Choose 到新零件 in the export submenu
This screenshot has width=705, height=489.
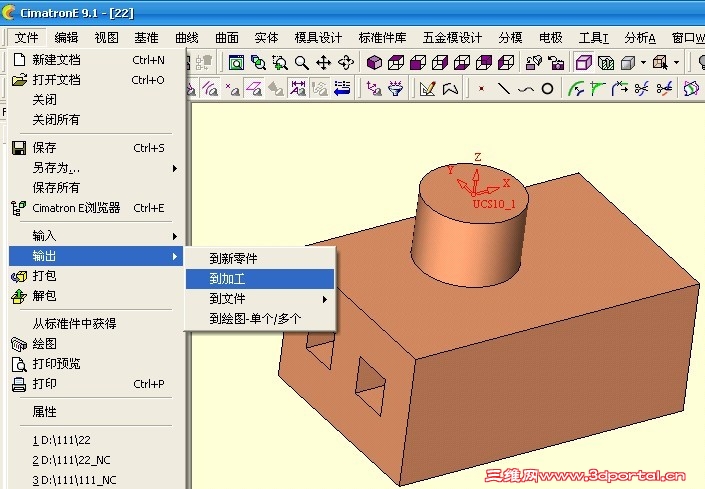click(x=260, y=258)
